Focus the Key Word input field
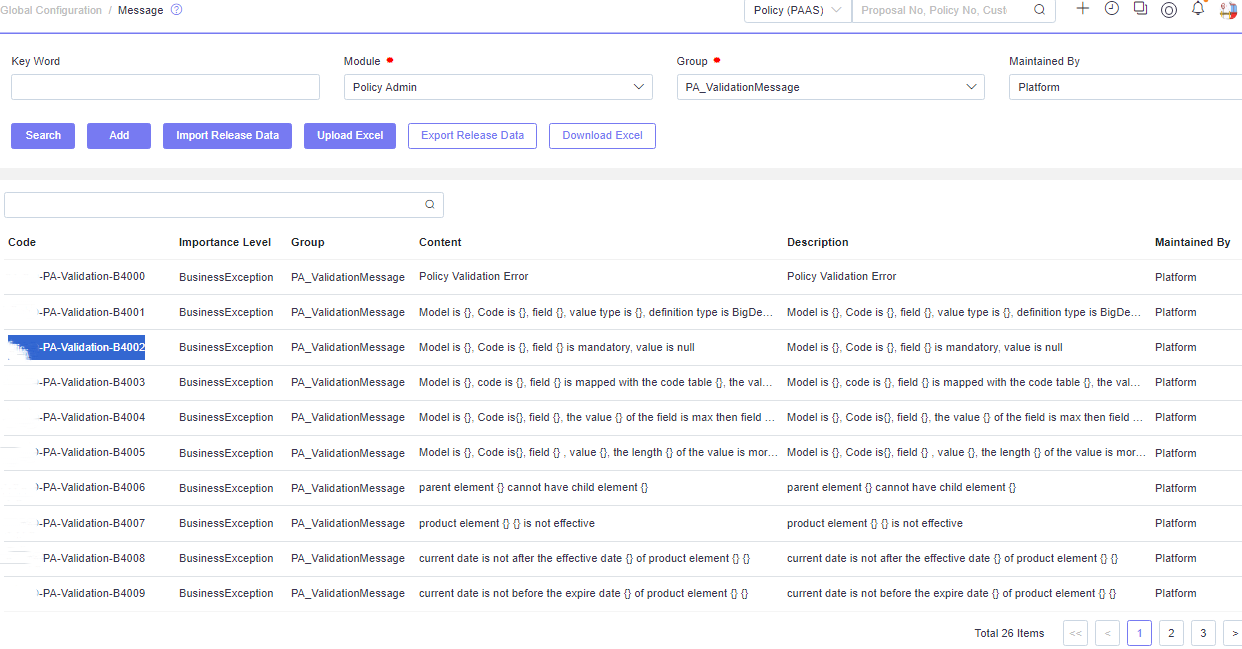 point(165,87)
